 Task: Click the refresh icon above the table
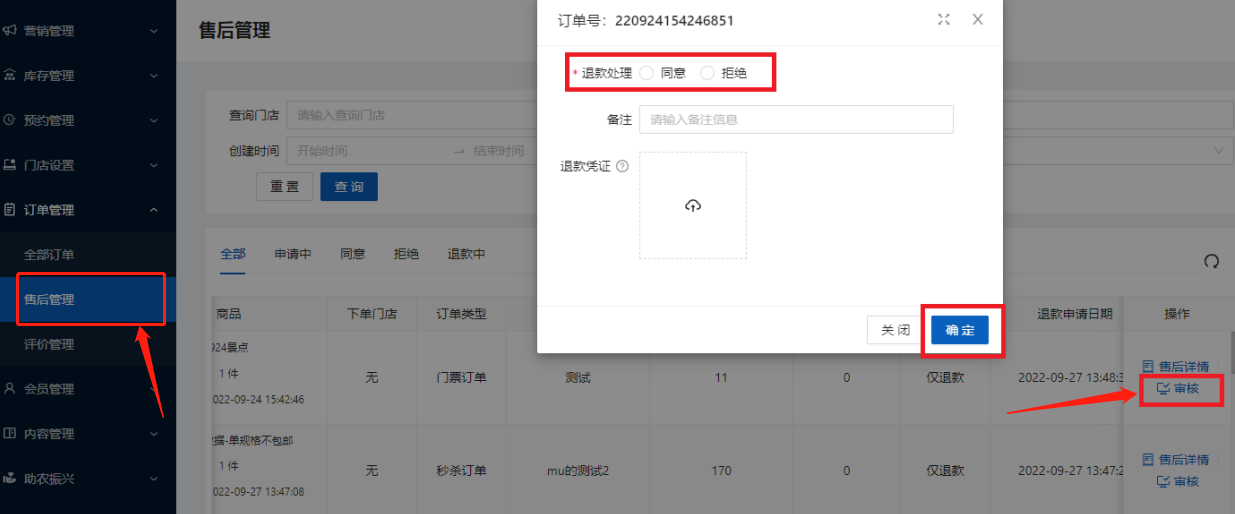[x=1211, y=261]
